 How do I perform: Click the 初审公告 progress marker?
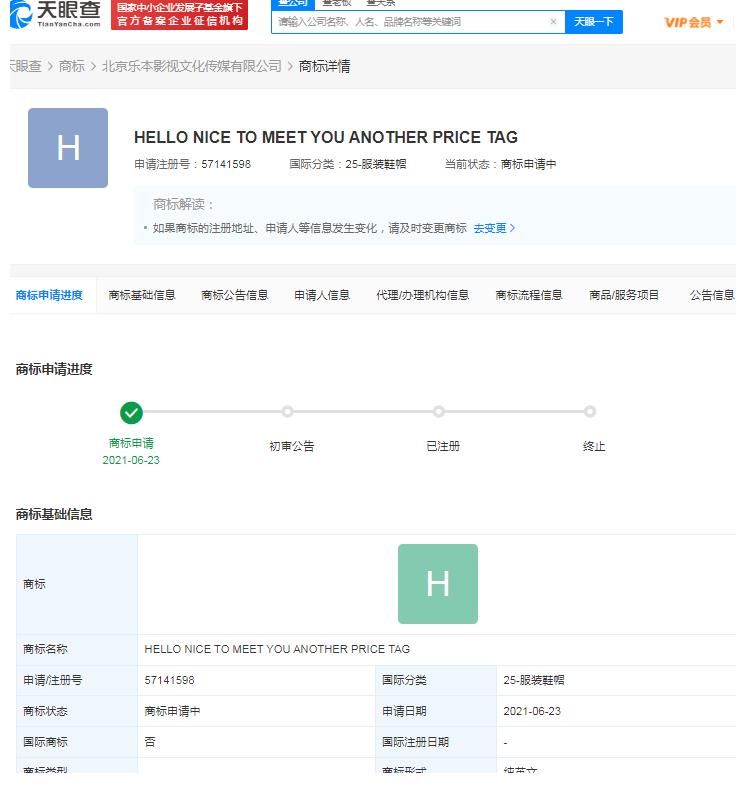click(x=287, y=412)
